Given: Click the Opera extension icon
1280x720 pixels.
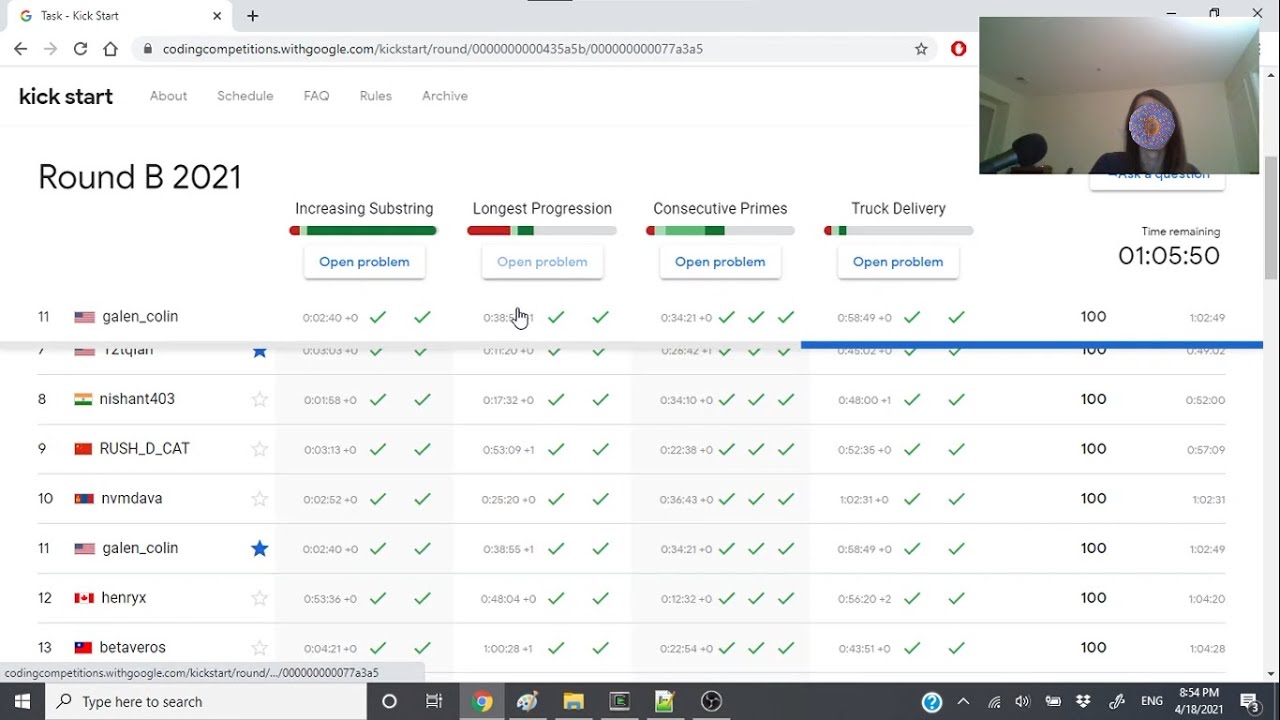Looking at the screenshot, I should pyautogui.click(x=958, y=48).
